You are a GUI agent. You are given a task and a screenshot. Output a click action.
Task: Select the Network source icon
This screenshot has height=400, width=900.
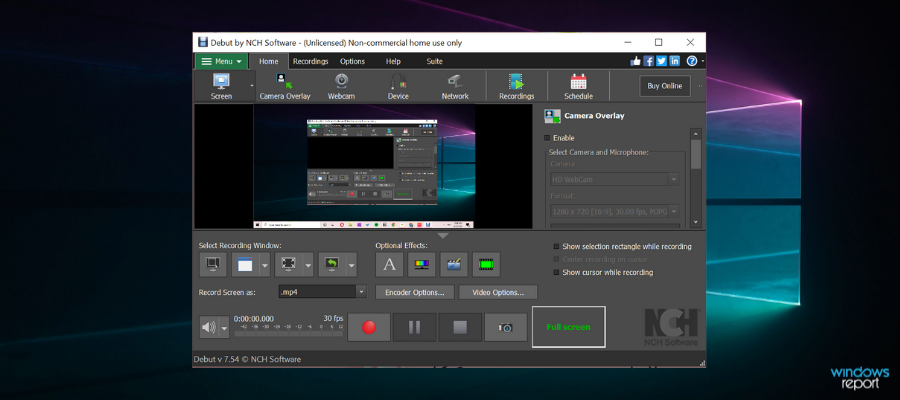(x=455, y=87)
